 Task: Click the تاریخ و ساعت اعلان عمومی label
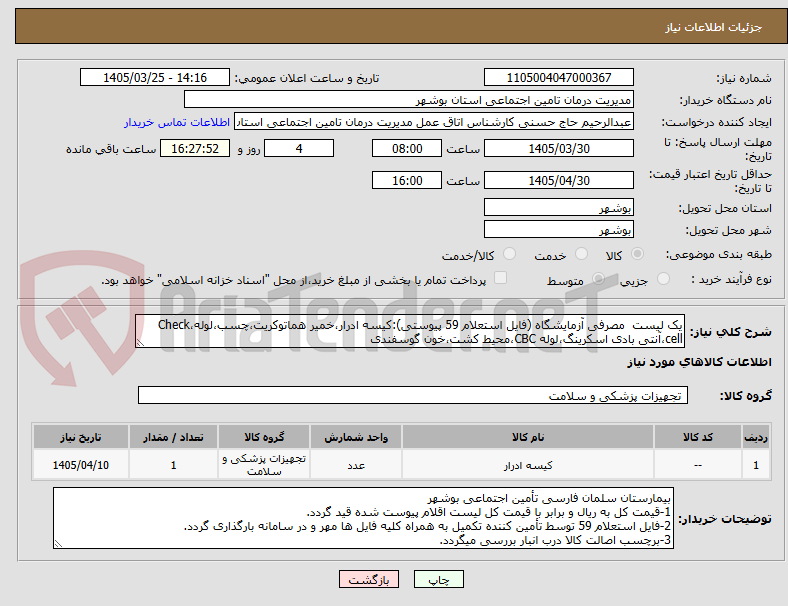click(x=307, y=78)
